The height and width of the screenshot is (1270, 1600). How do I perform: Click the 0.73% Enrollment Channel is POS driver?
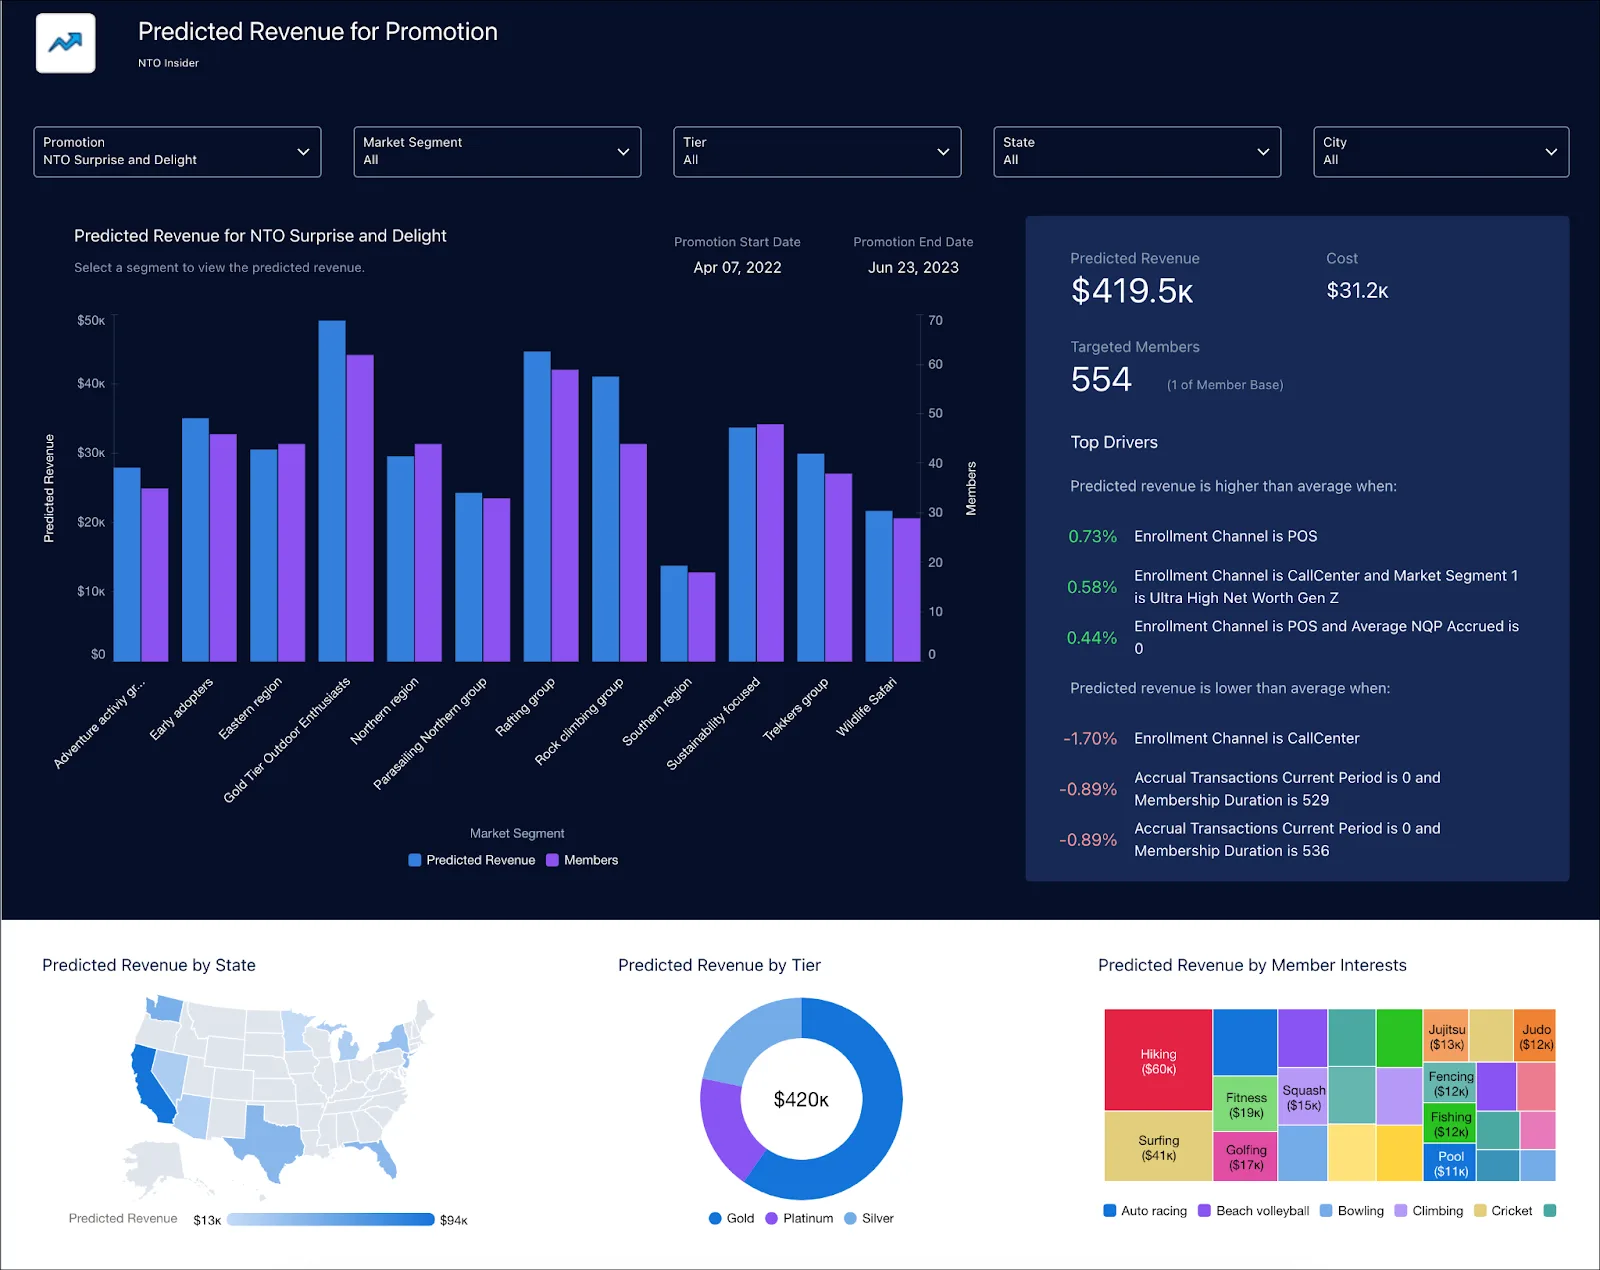pyautogui.click(x=1193, y=537)
